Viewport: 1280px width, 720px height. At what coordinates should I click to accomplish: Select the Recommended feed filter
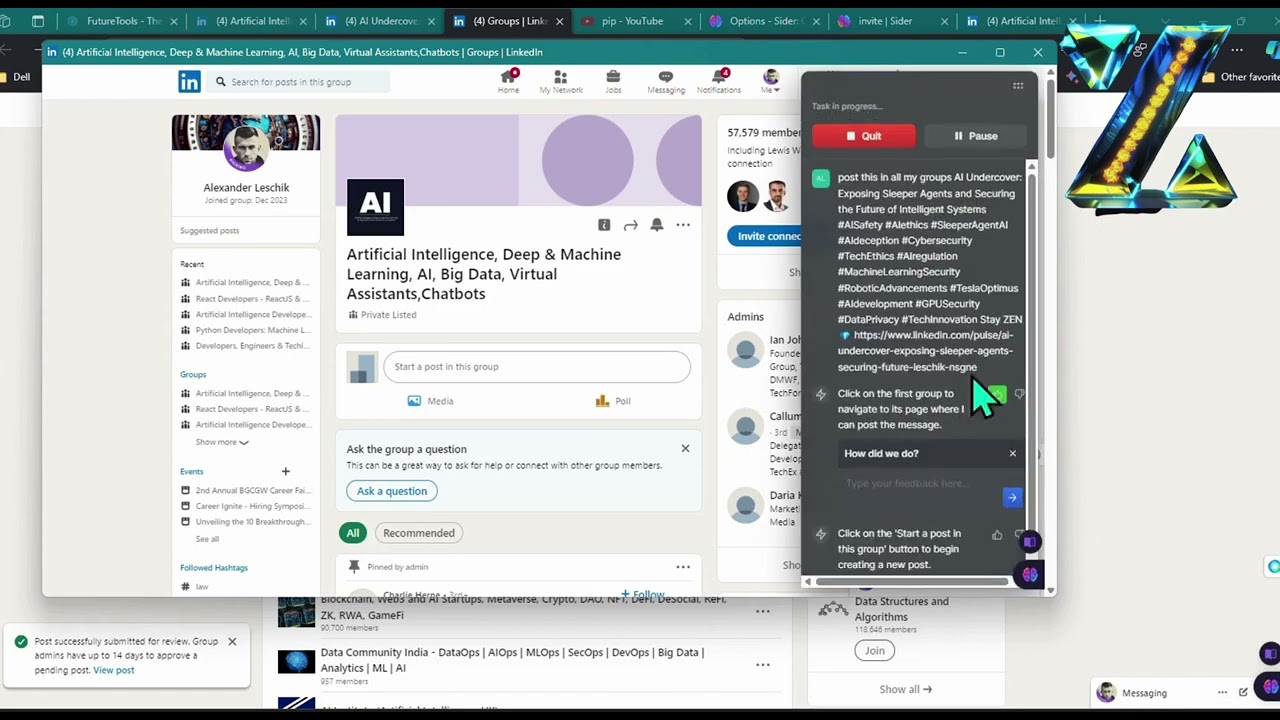[419, 533]
